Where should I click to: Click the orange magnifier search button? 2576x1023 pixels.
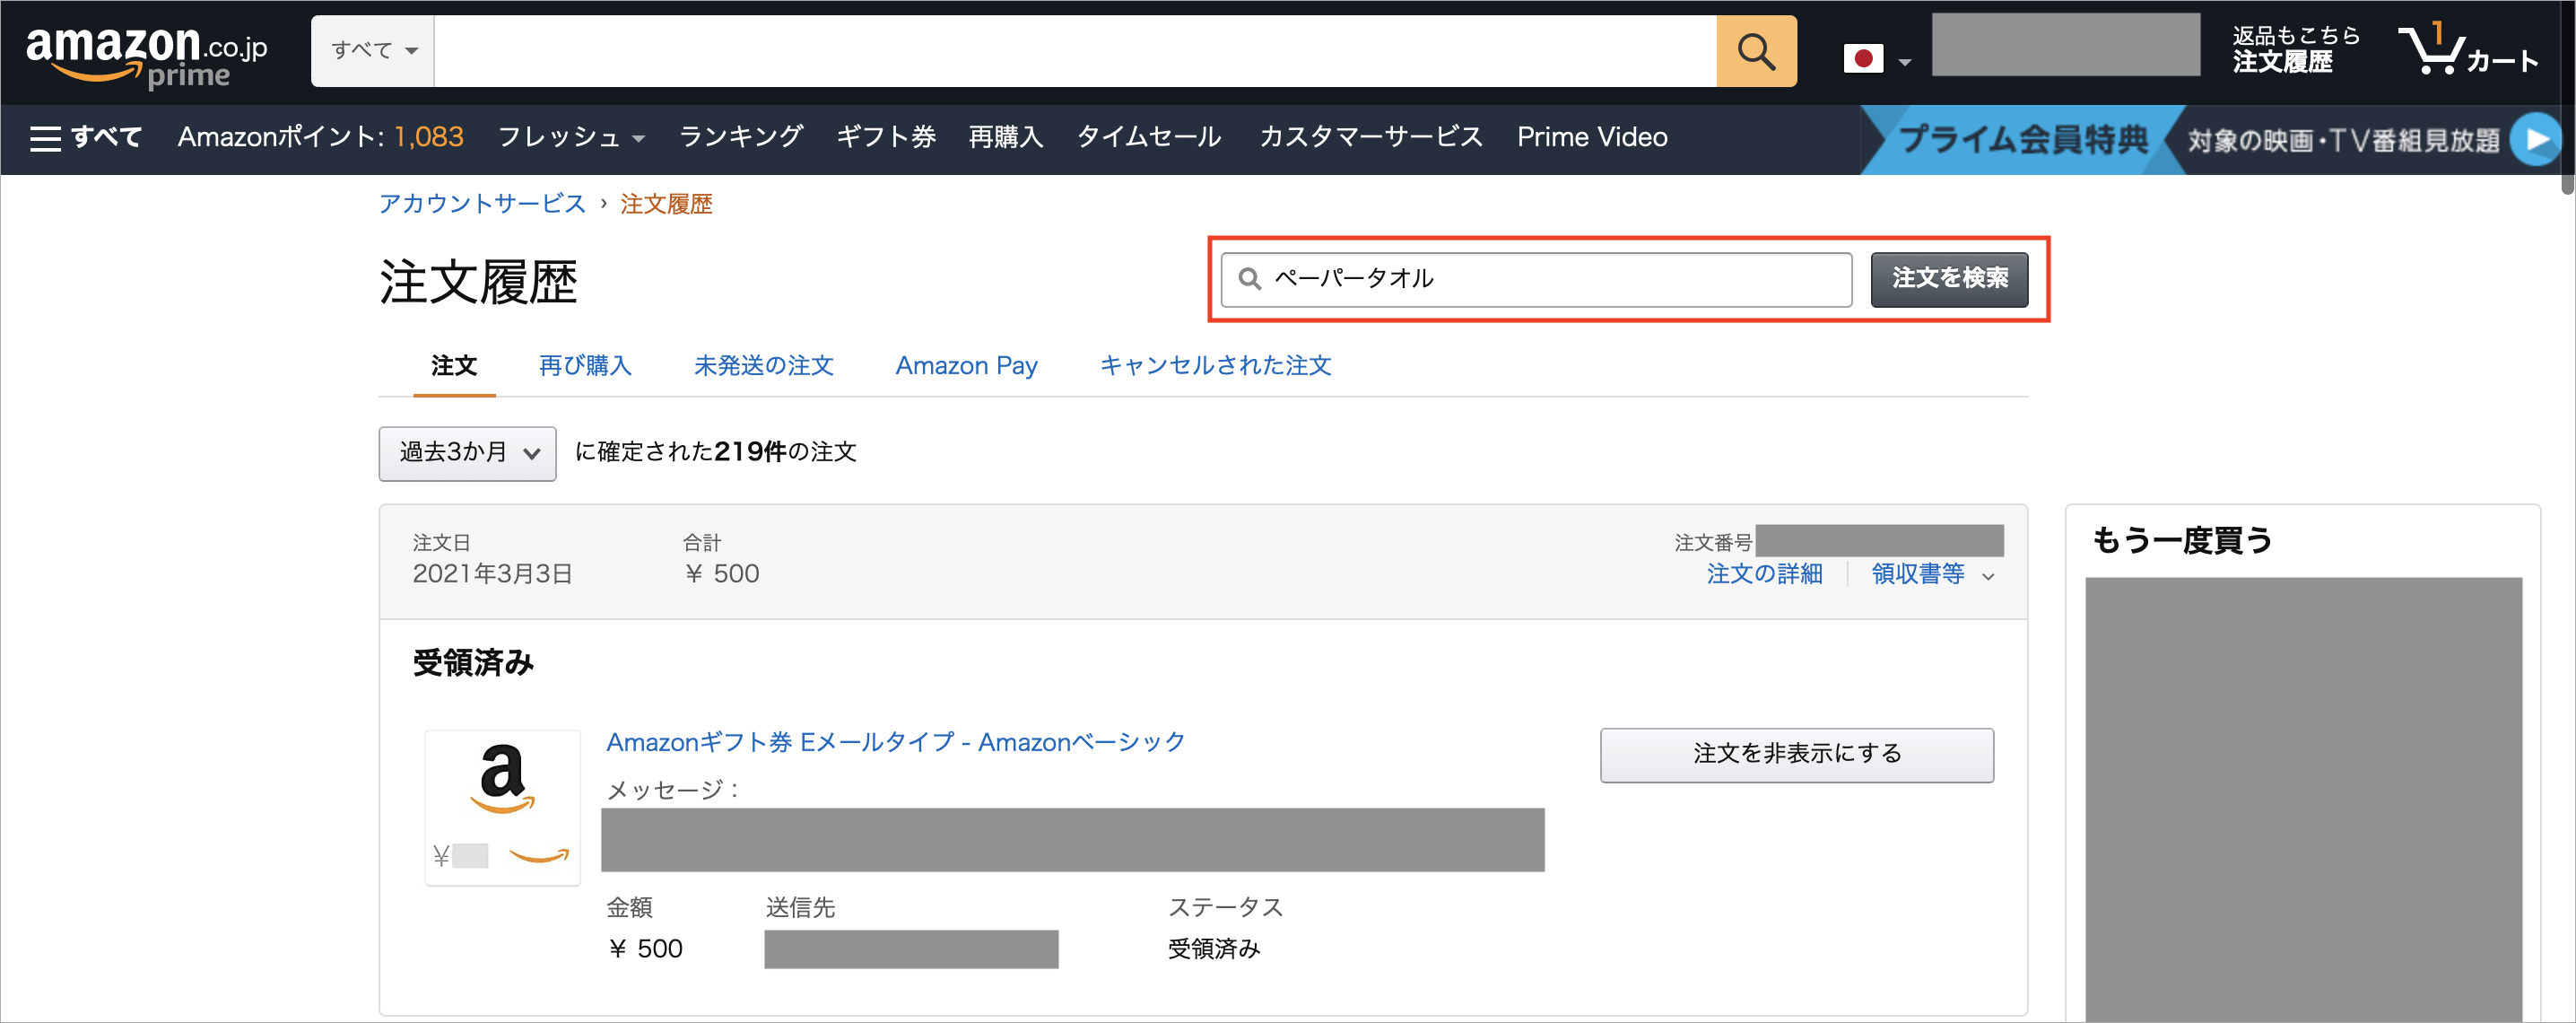tap(1756, 51)
